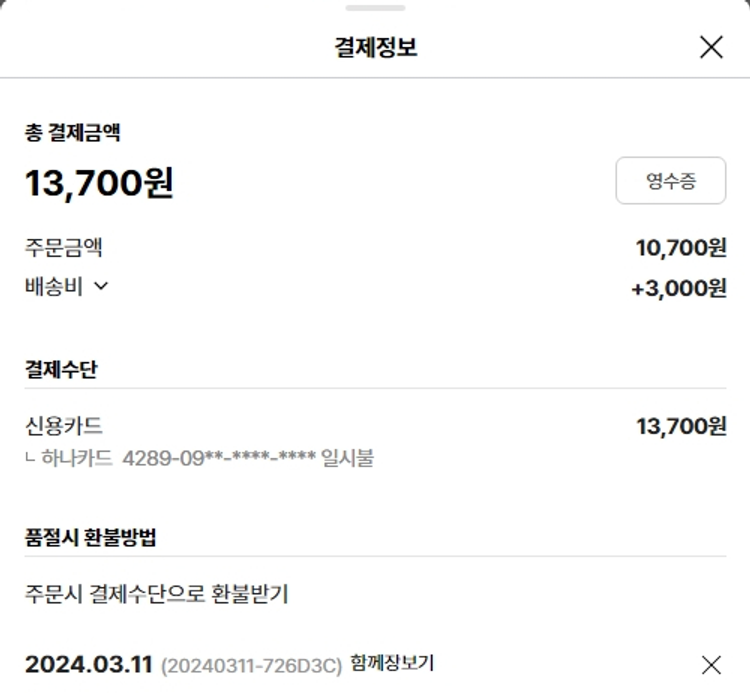Select the total amount 13,700원 in large text

click(99, 183)
